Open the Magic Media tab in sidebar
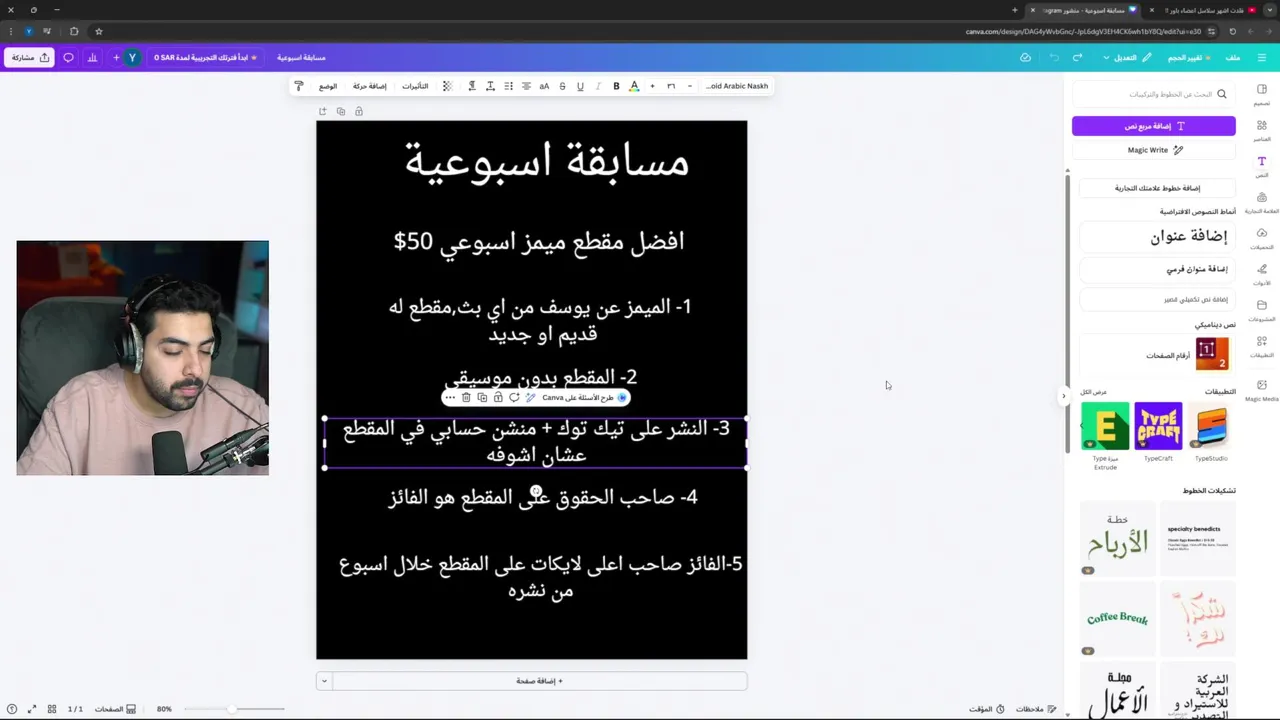1280x720 pixels. tap(1261, 390)
